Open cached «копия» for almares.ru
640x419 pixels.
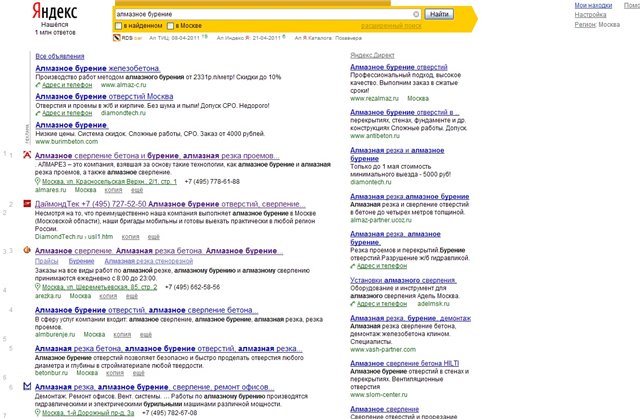pos(113,190)
